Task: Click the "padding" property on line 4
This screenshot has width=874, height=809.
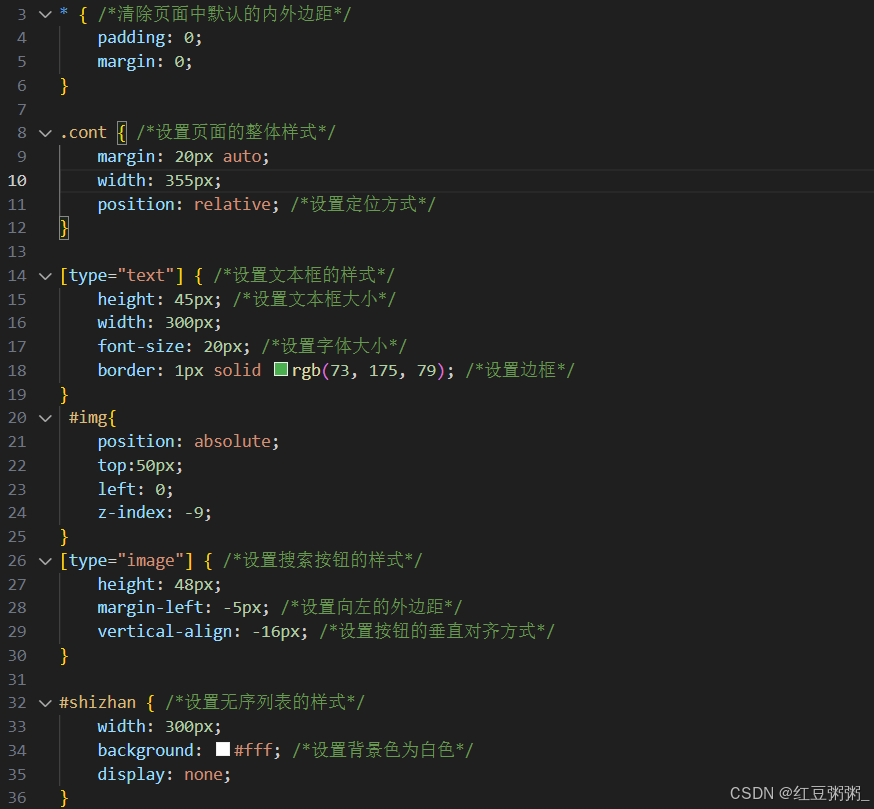Action: coord(132,38)
